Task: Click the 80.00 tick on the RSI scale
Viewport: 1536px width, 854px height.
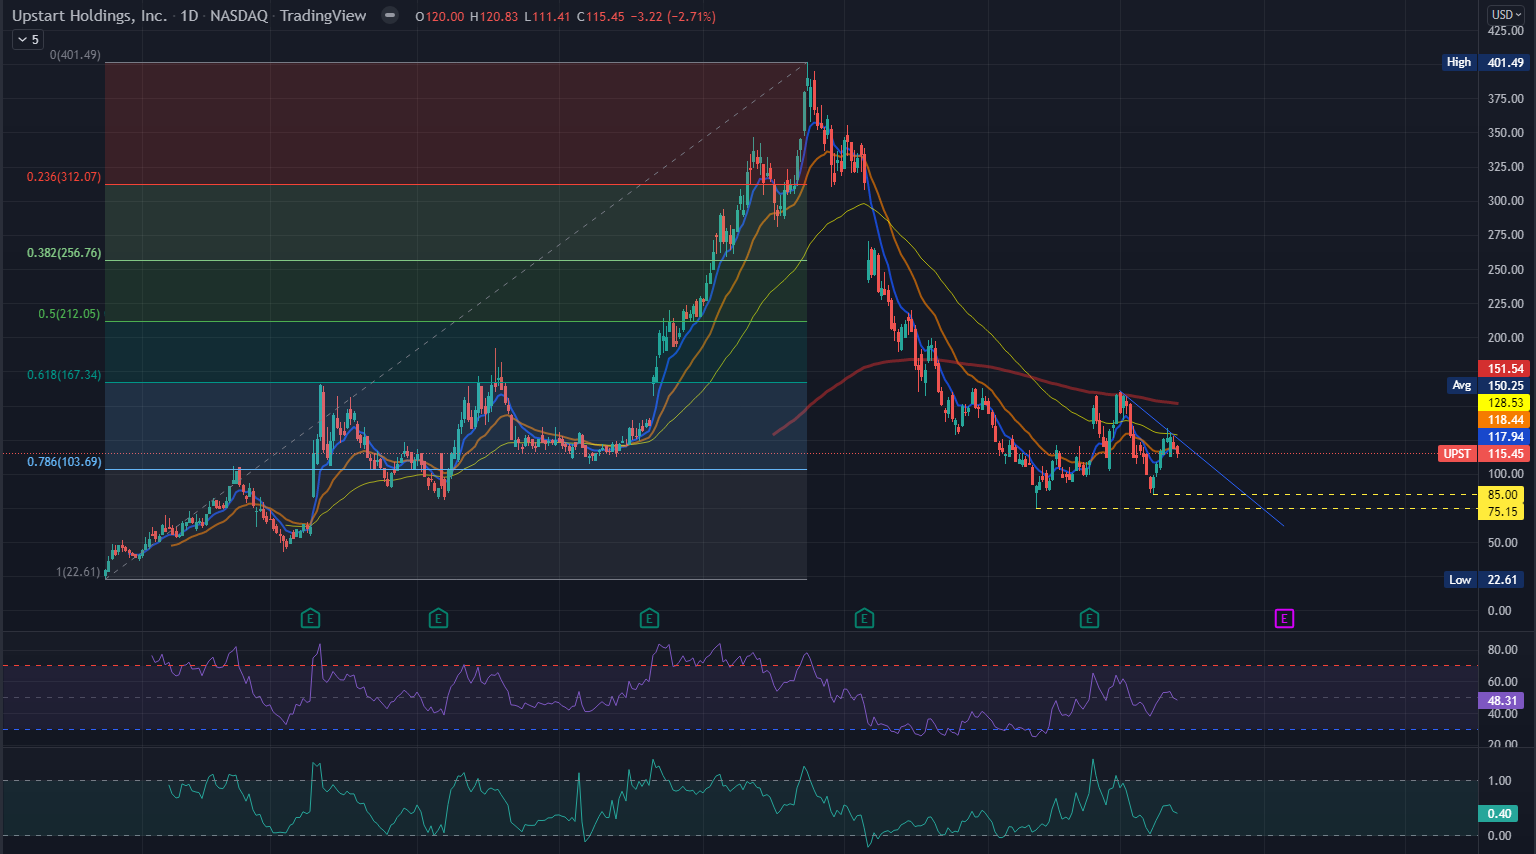Action: point(1503,650)
